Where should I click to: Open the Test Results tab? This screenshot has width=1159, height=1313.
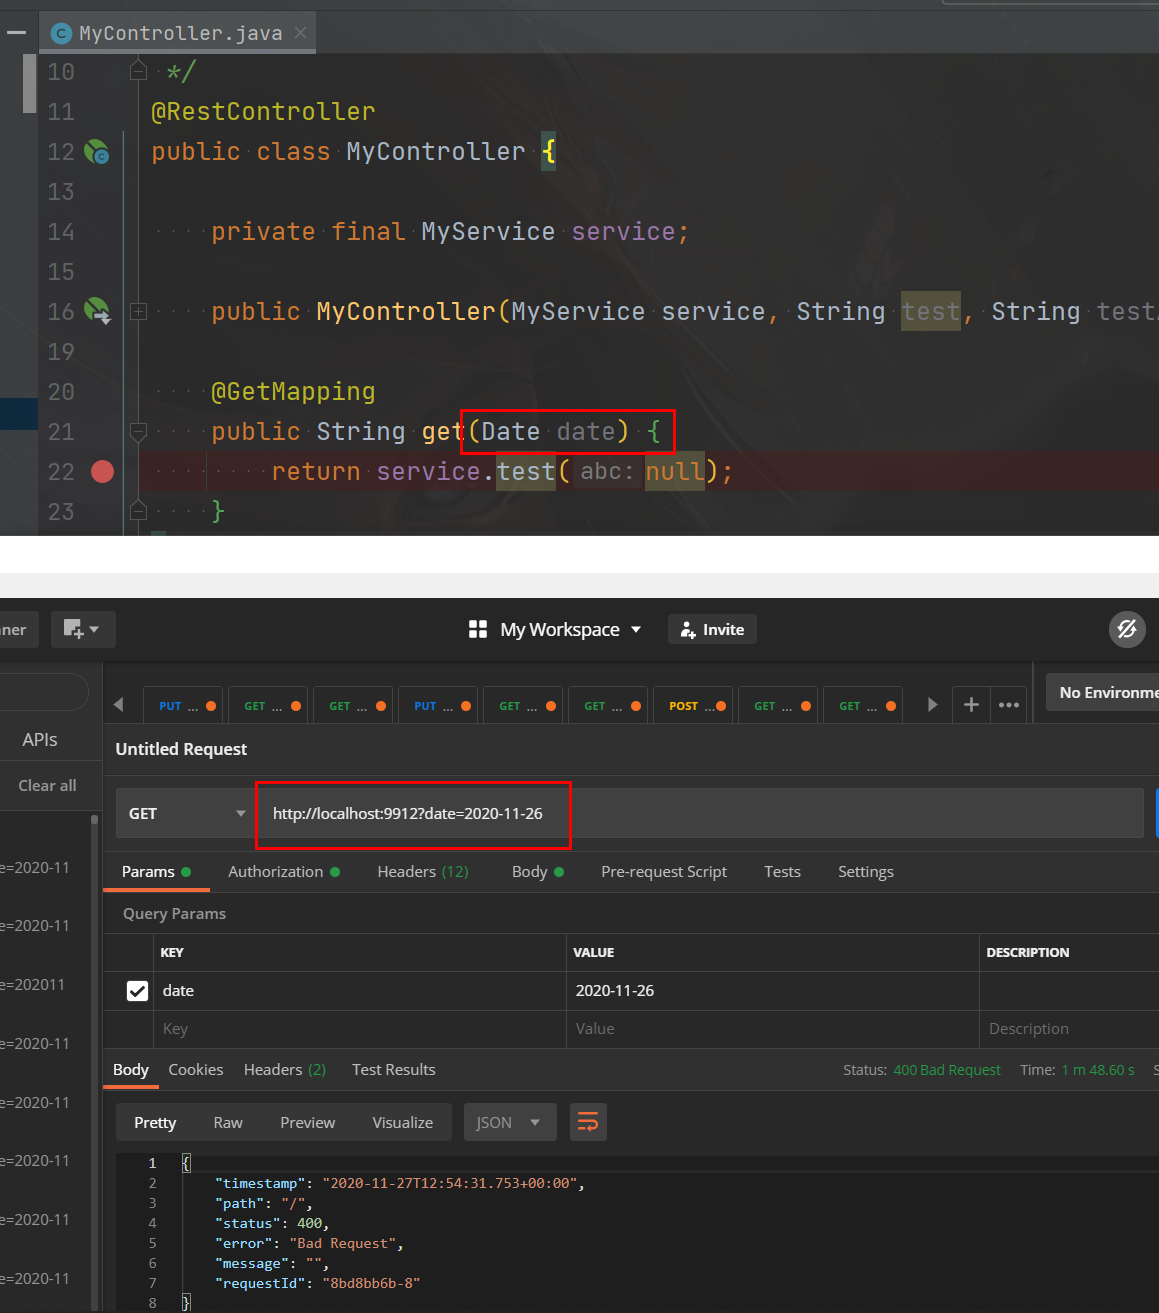point(394,1069)
